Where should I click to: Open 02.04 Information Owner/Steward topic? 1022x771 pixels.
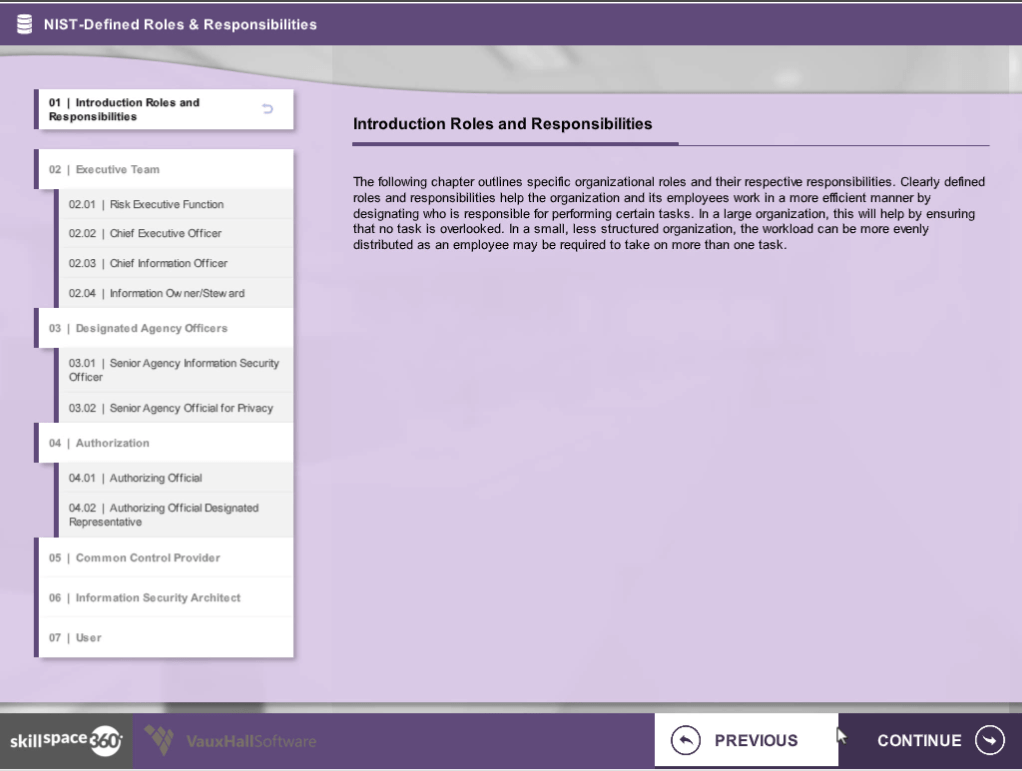pyautogui.click(x=156, y=293)
